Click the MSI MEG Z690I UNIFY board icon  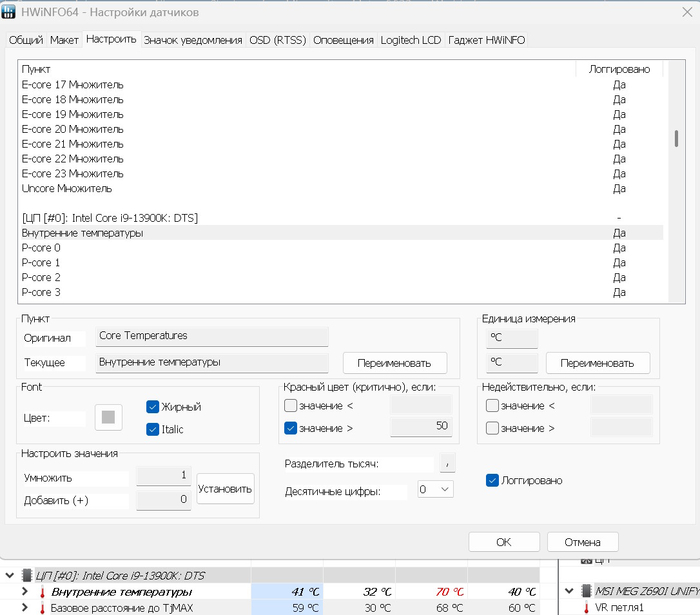click(x=586, y=591)
